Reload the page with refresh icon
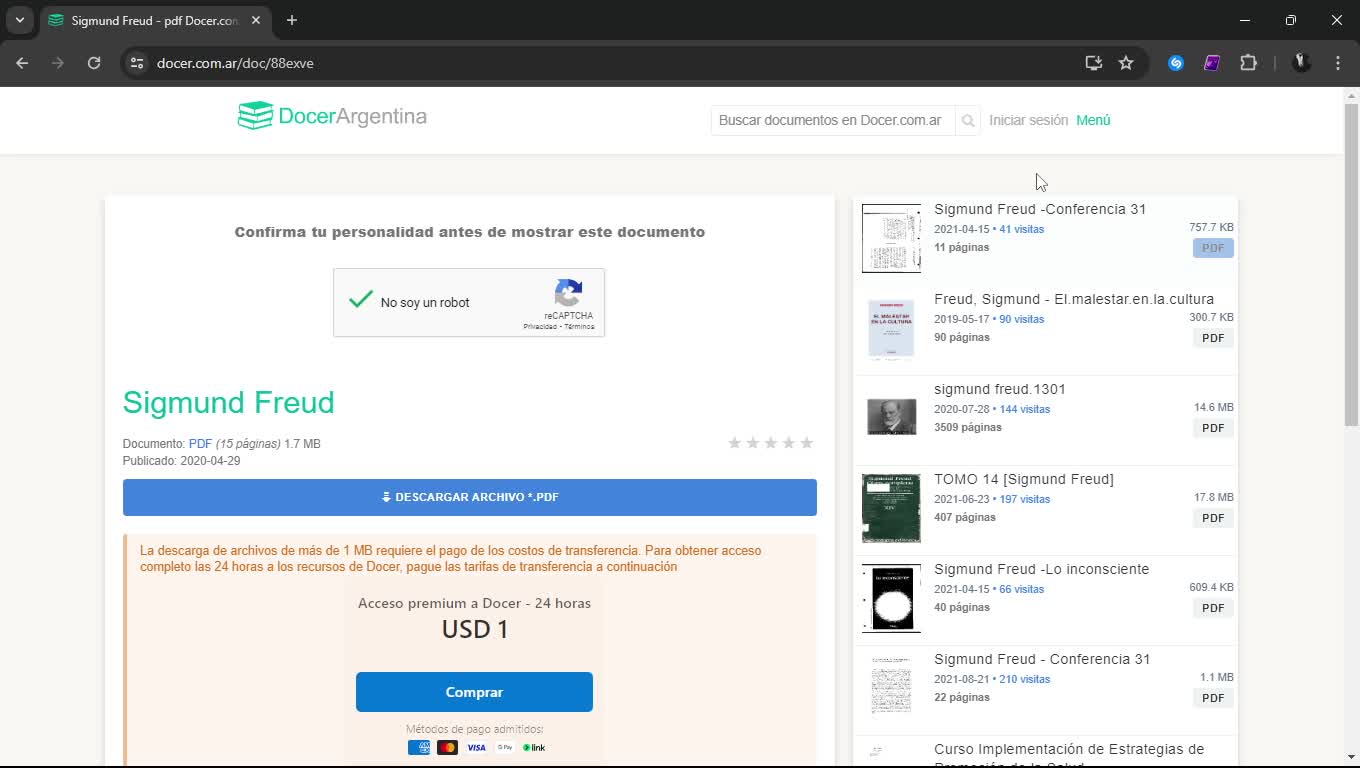The height and width of the screenshot is (768, 1360). 94,63
